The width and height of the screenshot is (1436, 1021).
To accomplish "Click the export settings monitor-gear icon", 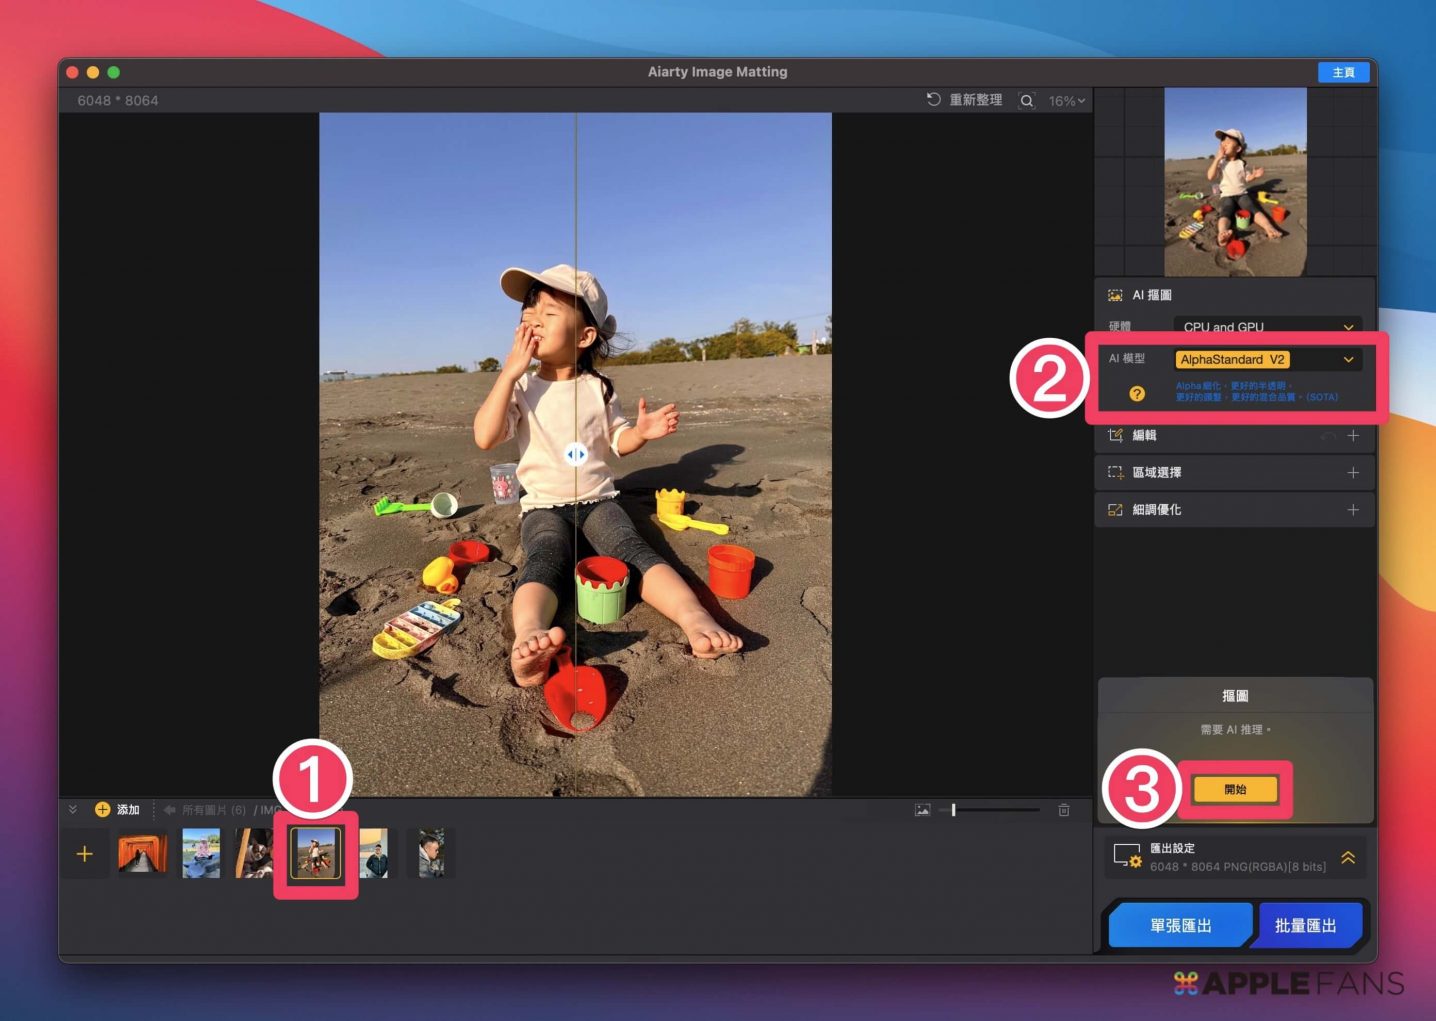I will click(1127, 857).
